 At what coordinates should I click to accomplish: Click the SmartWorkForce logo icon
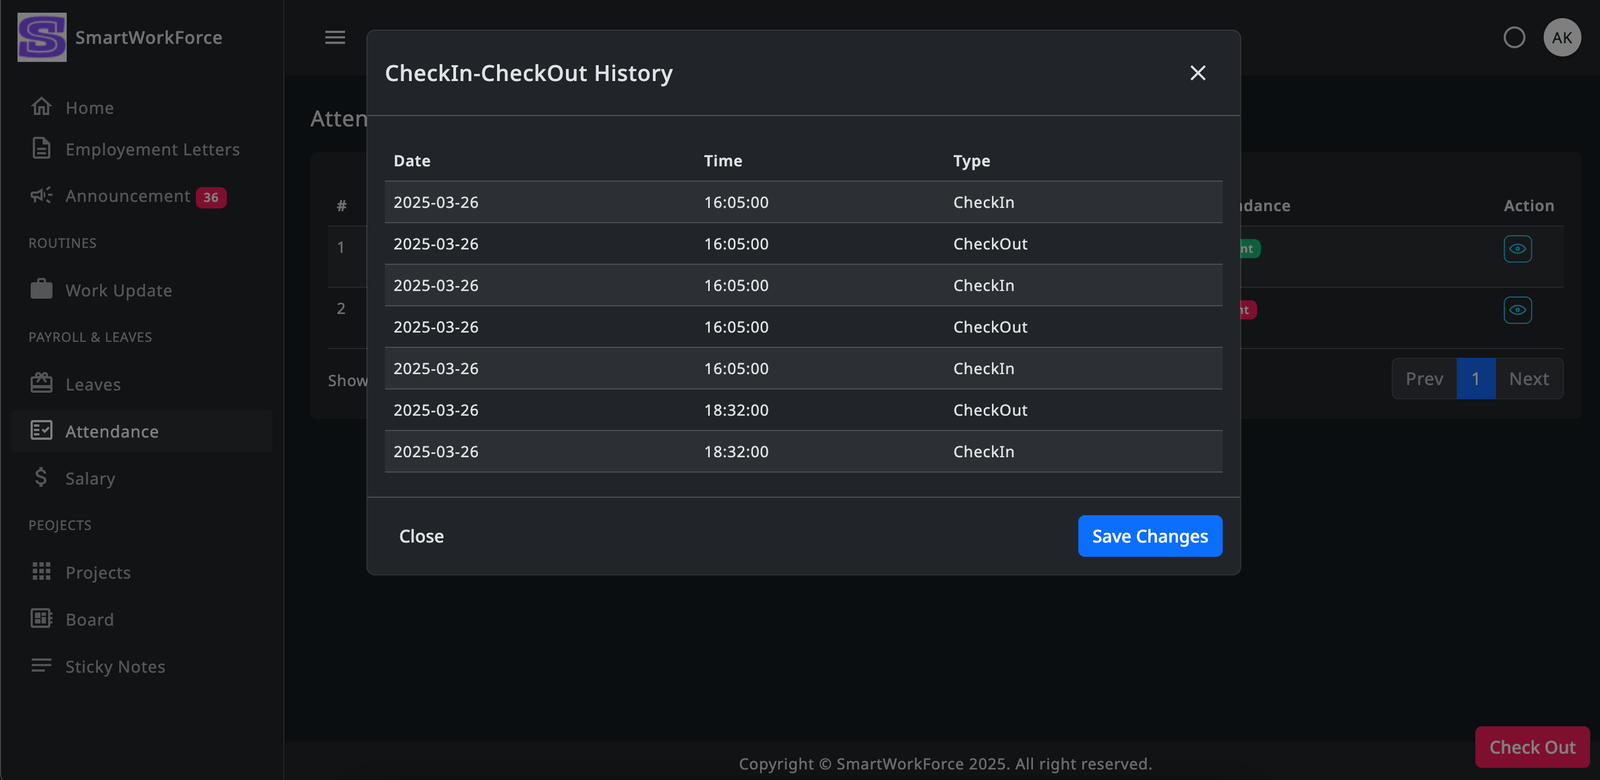tap(42, 38)
